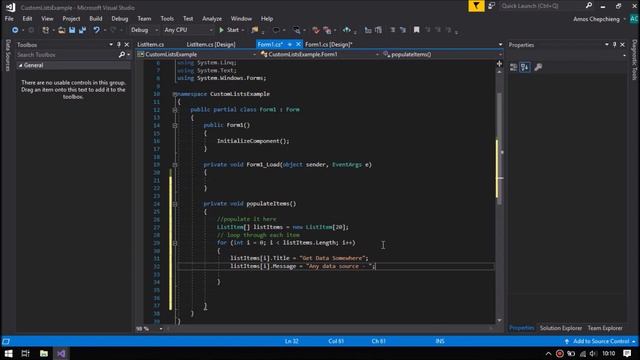The image size is (640, 360).
Task: Toggle a bookmark with the bookmark icon
Action: click(416, 30)
